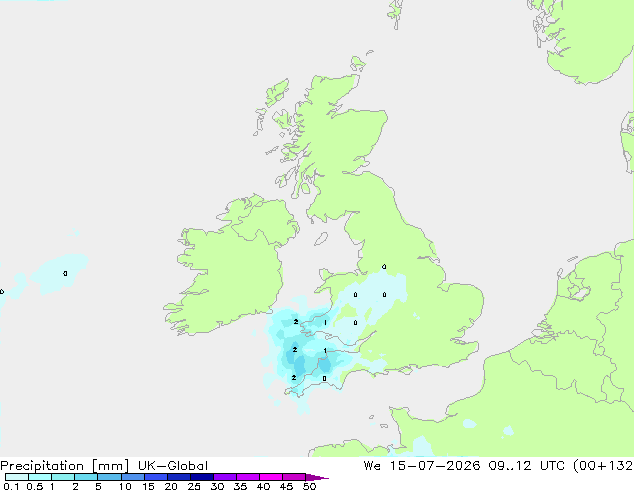
Task: Click the date "15-07-2026"
Action: click(x=435, y=466)
